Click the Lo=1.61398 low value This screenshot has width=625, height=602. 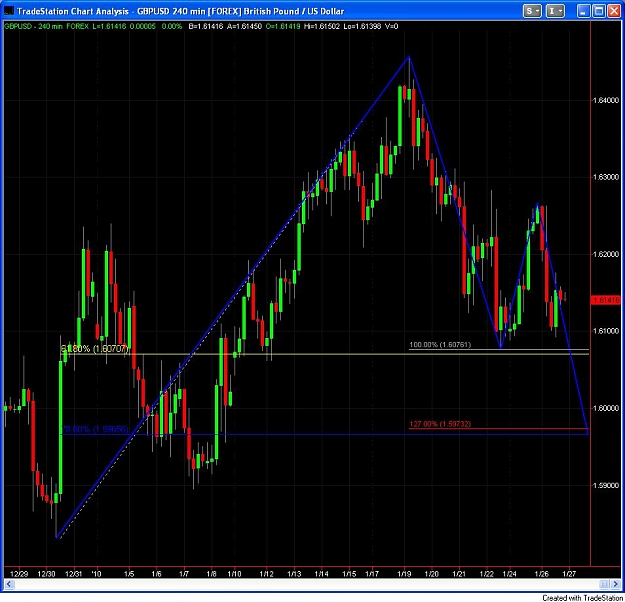(x=362, y=27)
